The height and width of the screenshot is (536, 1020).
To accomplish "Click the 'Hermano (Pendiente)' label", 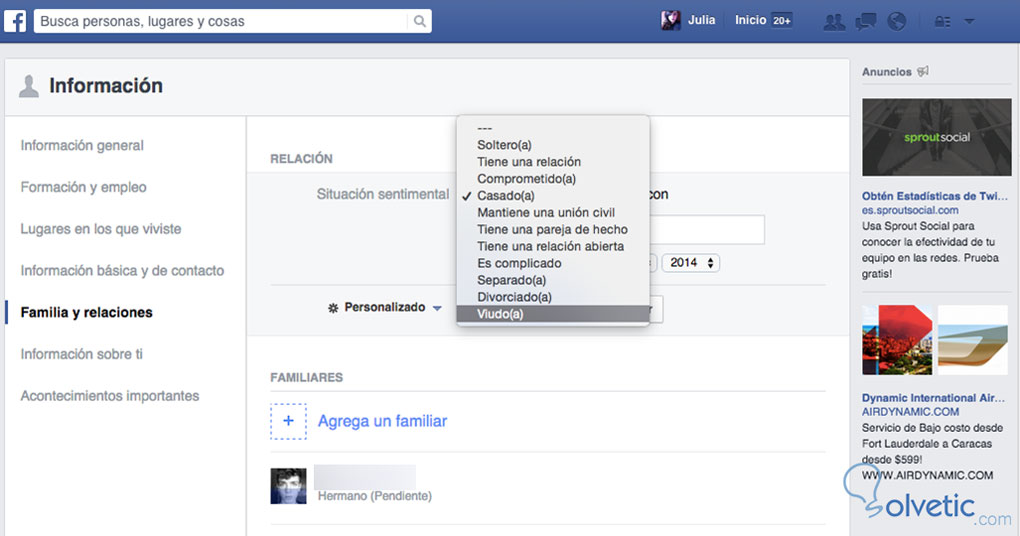I will point(375,496).
